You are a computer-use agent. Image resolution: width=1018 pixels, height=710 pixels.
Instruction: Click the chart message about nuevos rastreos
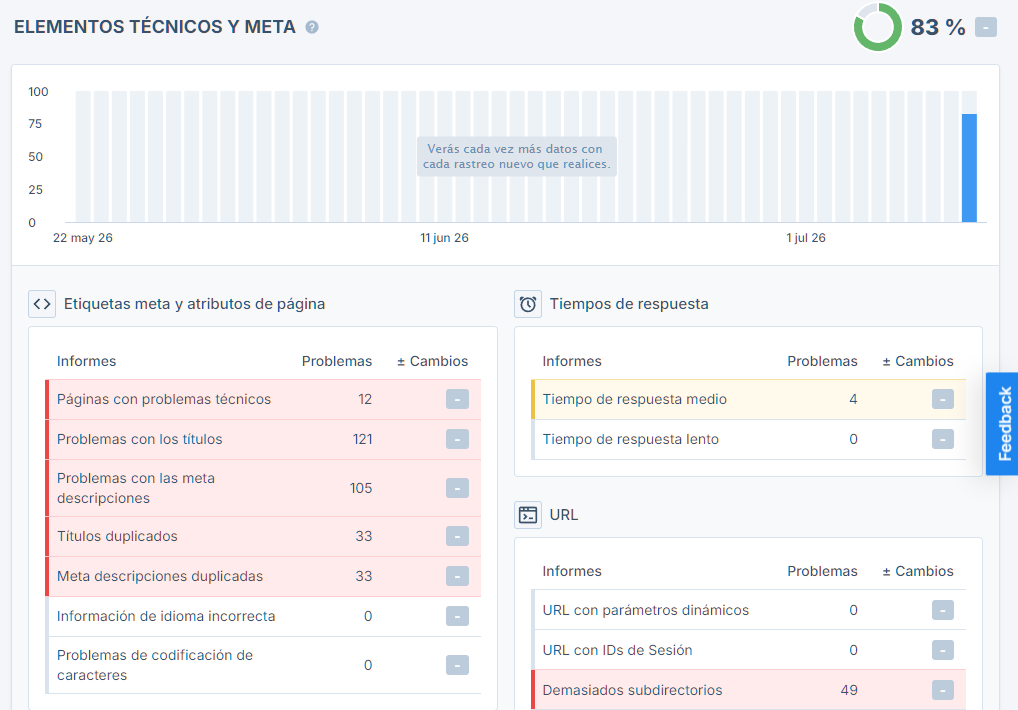pos(516,156)
